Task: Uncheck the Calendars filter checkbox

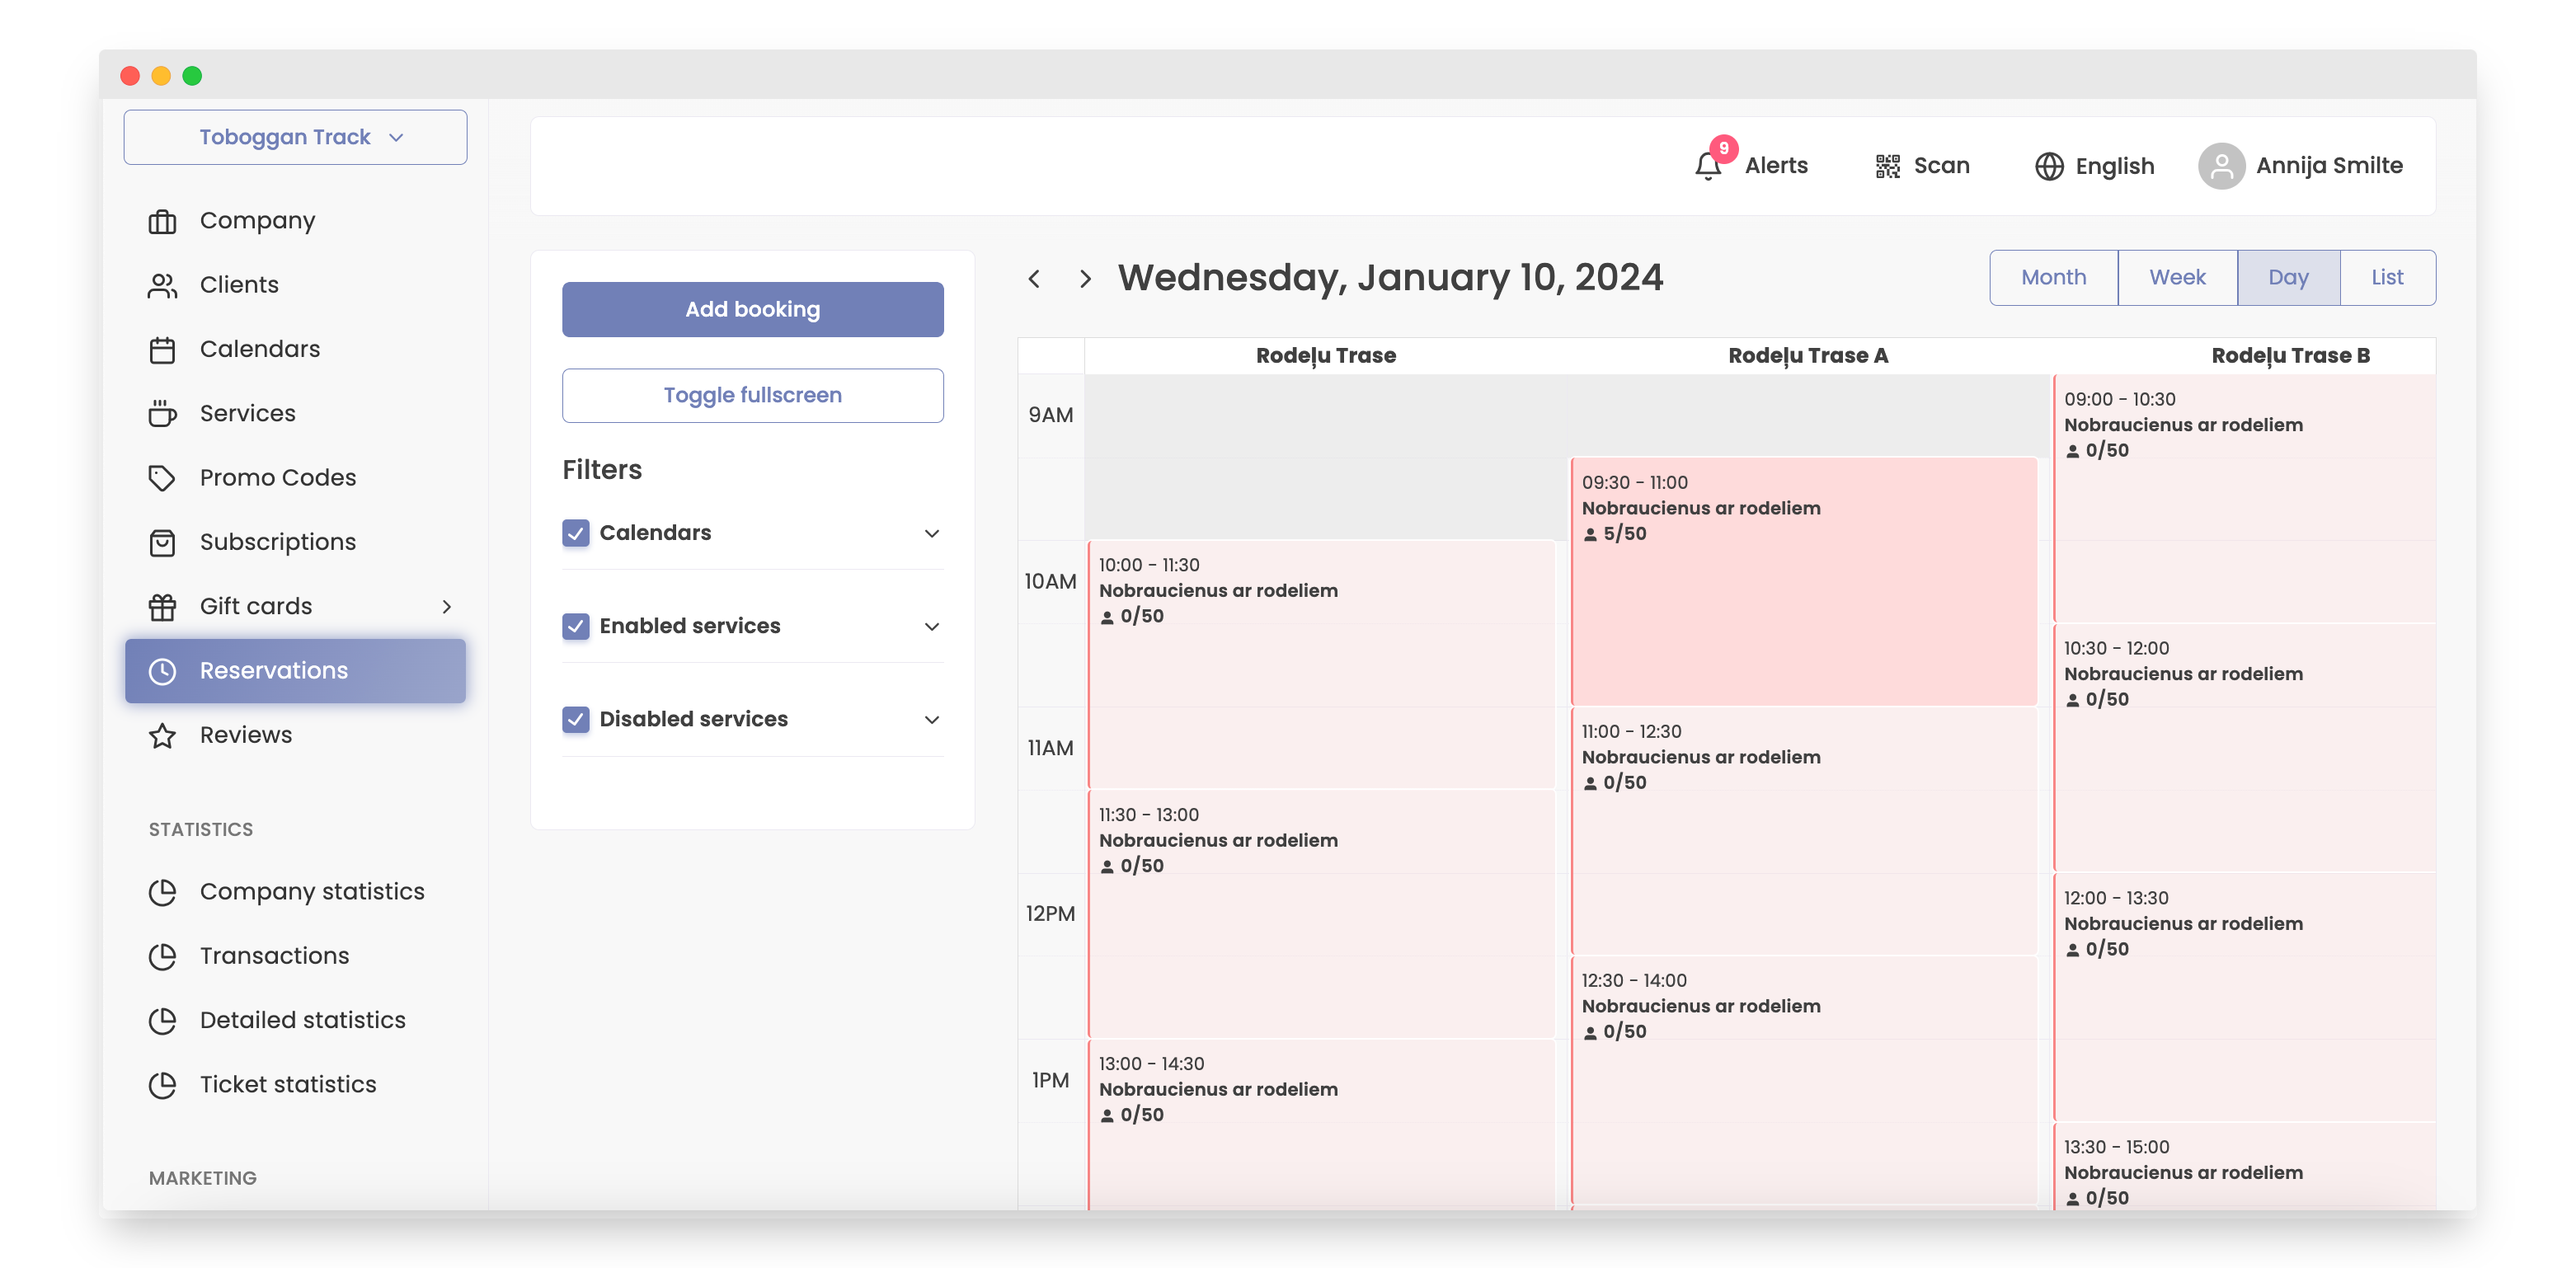Action: [575, 533]
